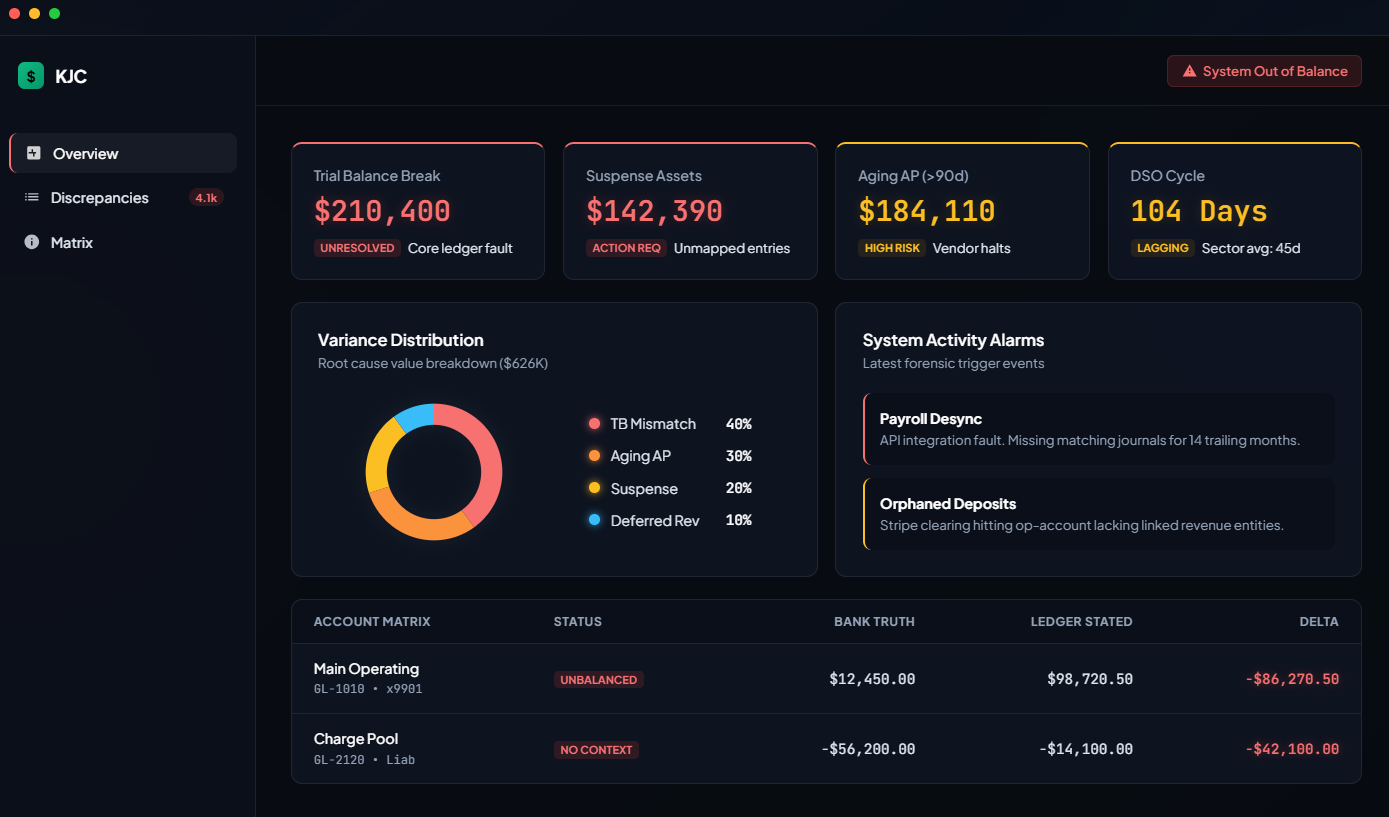
Task: Open the Discrepancies menu item
Action: (123, 198)
